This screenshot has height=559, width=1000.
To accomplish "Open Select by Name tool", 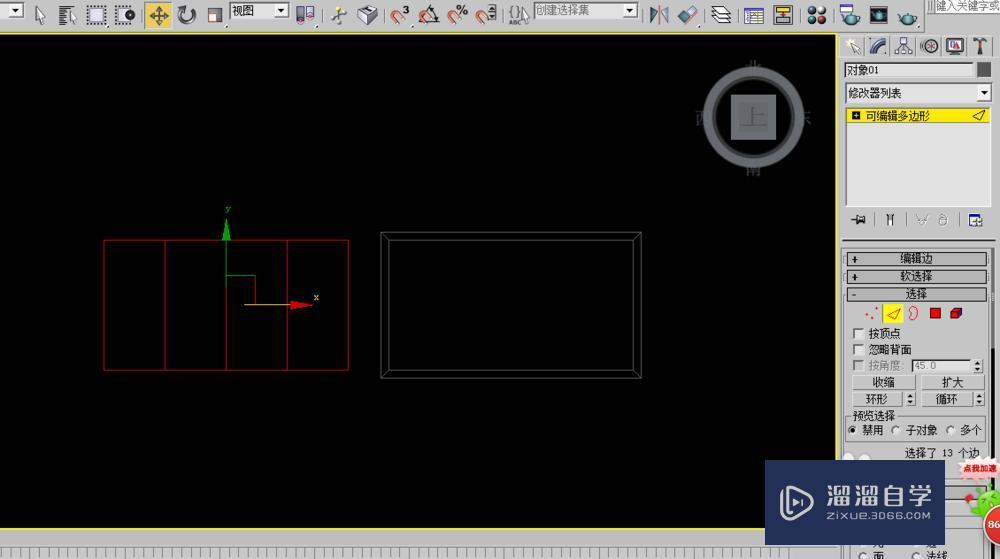I will [67, 15].
